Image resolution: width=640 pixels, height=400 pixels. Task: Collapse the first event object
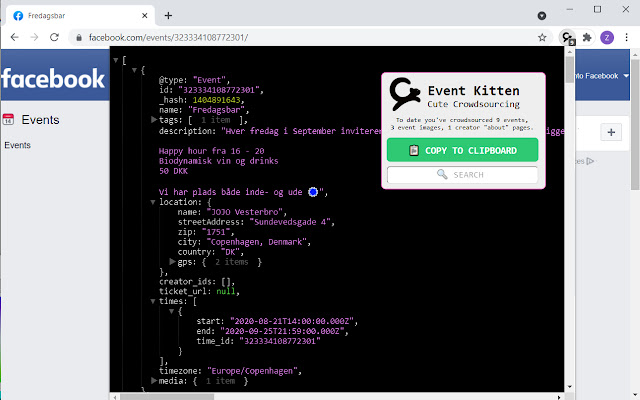(x=134, y=70)
